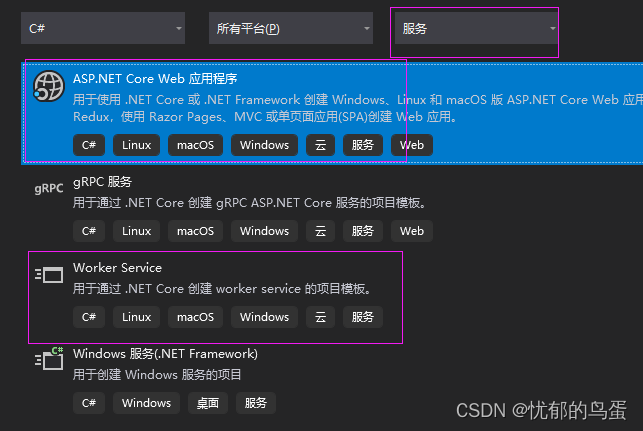
Task: Click the Linux tag under Worker Service
Action: tap(137, 317)
